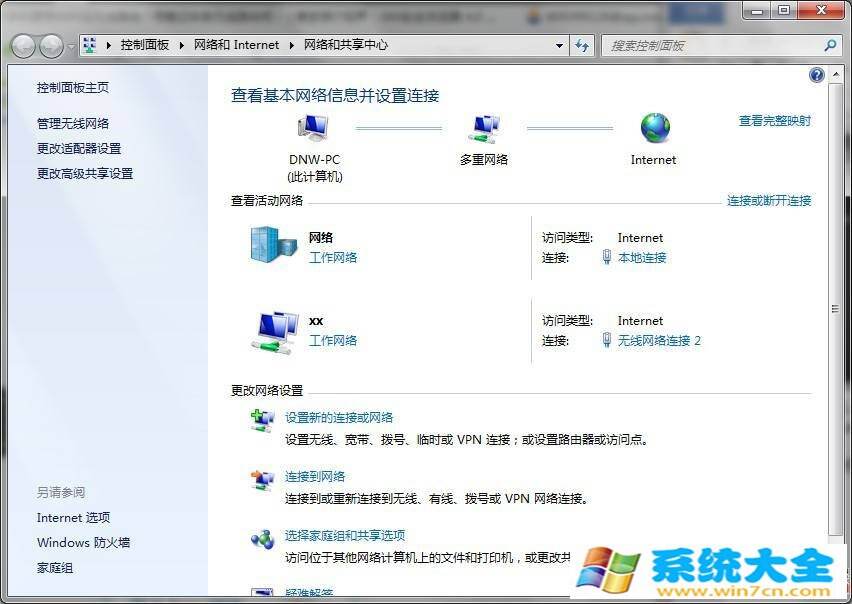This screenshot has width=852, height=604.
Task: Click the 选择家庭组和共享选项 icon
Action: tap(262, 539)
